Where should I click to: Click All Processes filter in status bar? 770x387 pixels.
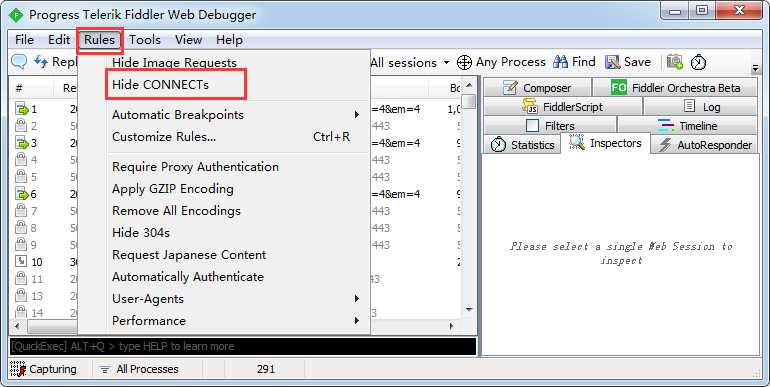click(x=139, y=369)
